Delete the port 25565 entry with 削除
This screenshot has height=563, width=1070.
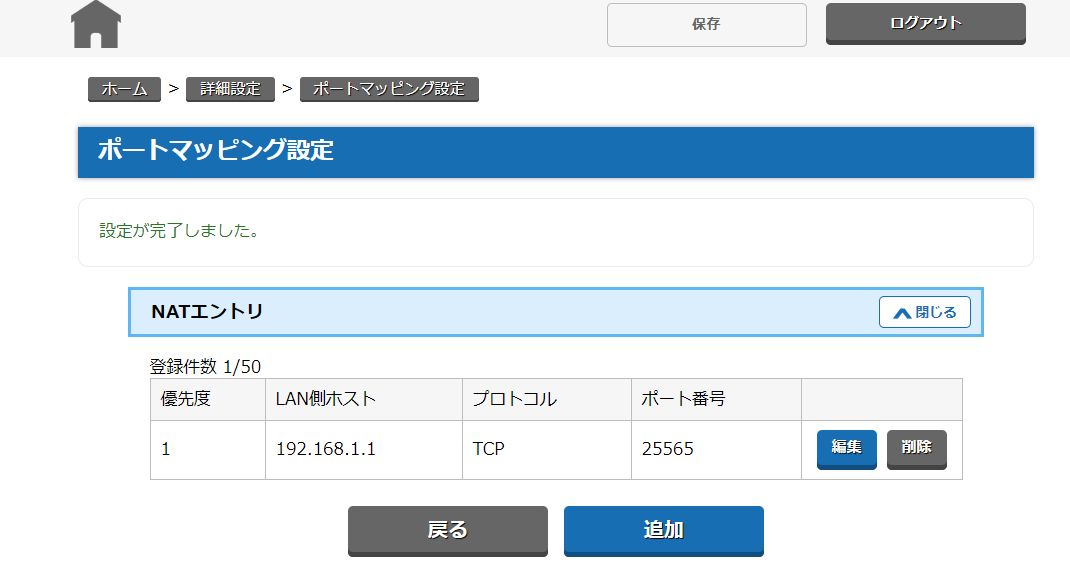pyautogui.click(x=916, y=448)
